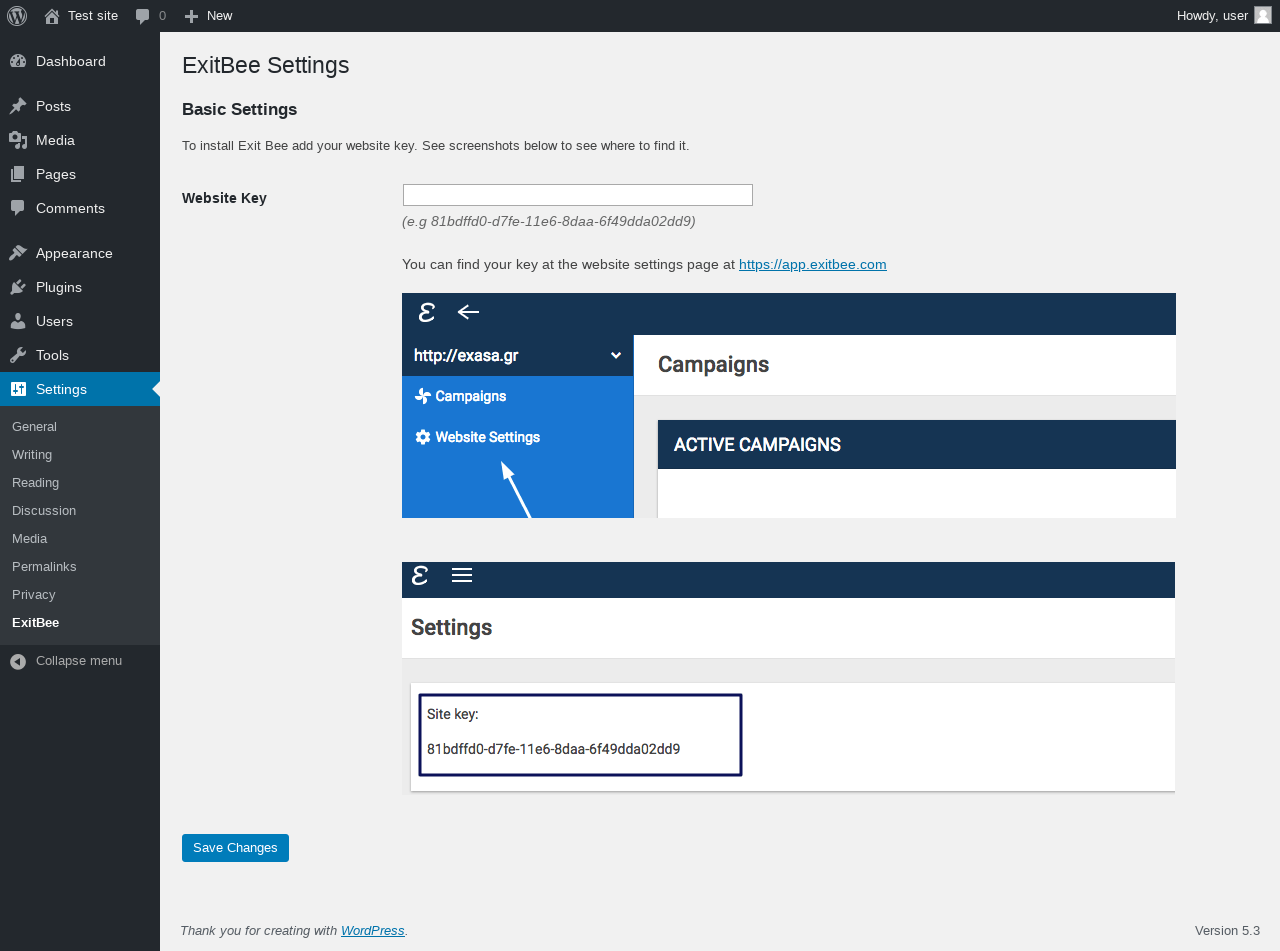This screenshot has height=951, width=1280.
Task: Open the WordPress footer link
Action: pyautogui.click(x=372, y=930)
